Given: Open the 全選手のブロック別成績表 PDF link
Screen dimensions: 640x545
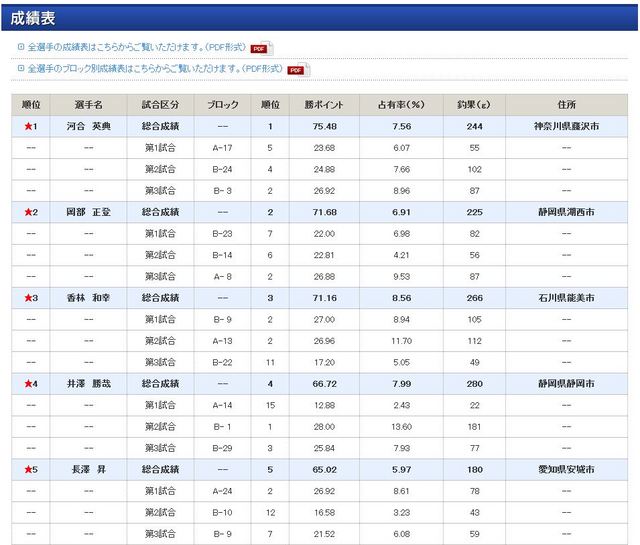Looking at the screenshot, I should tap(150, 69).
